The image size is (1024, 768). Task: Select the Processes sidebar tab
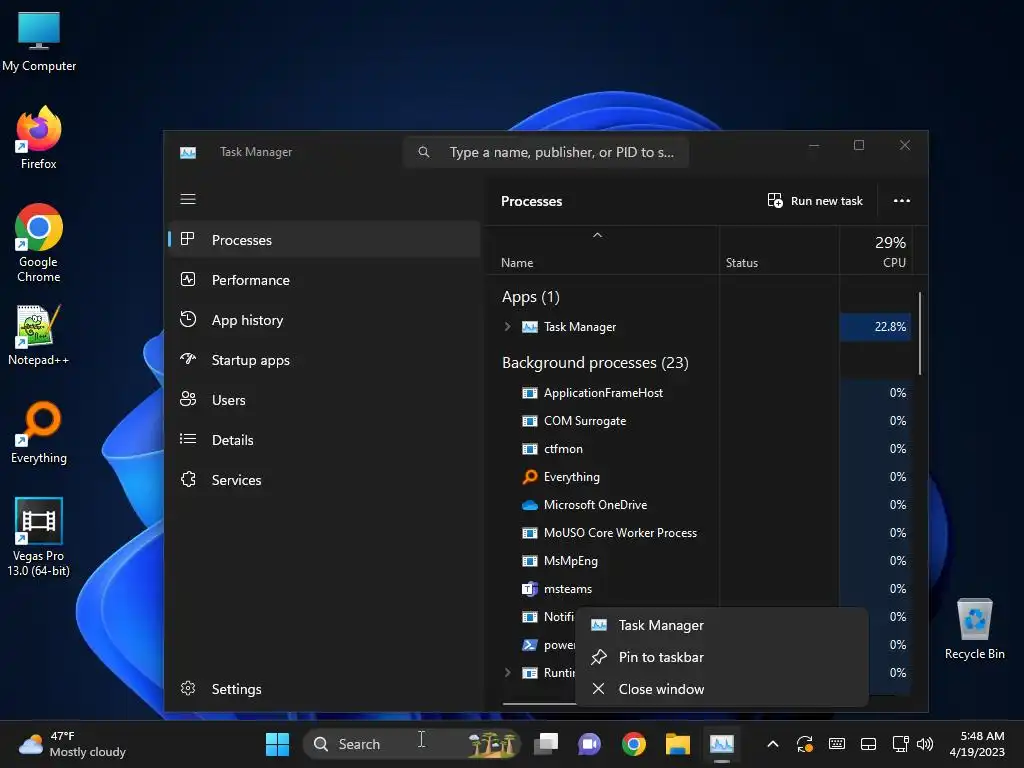[325, 240]
